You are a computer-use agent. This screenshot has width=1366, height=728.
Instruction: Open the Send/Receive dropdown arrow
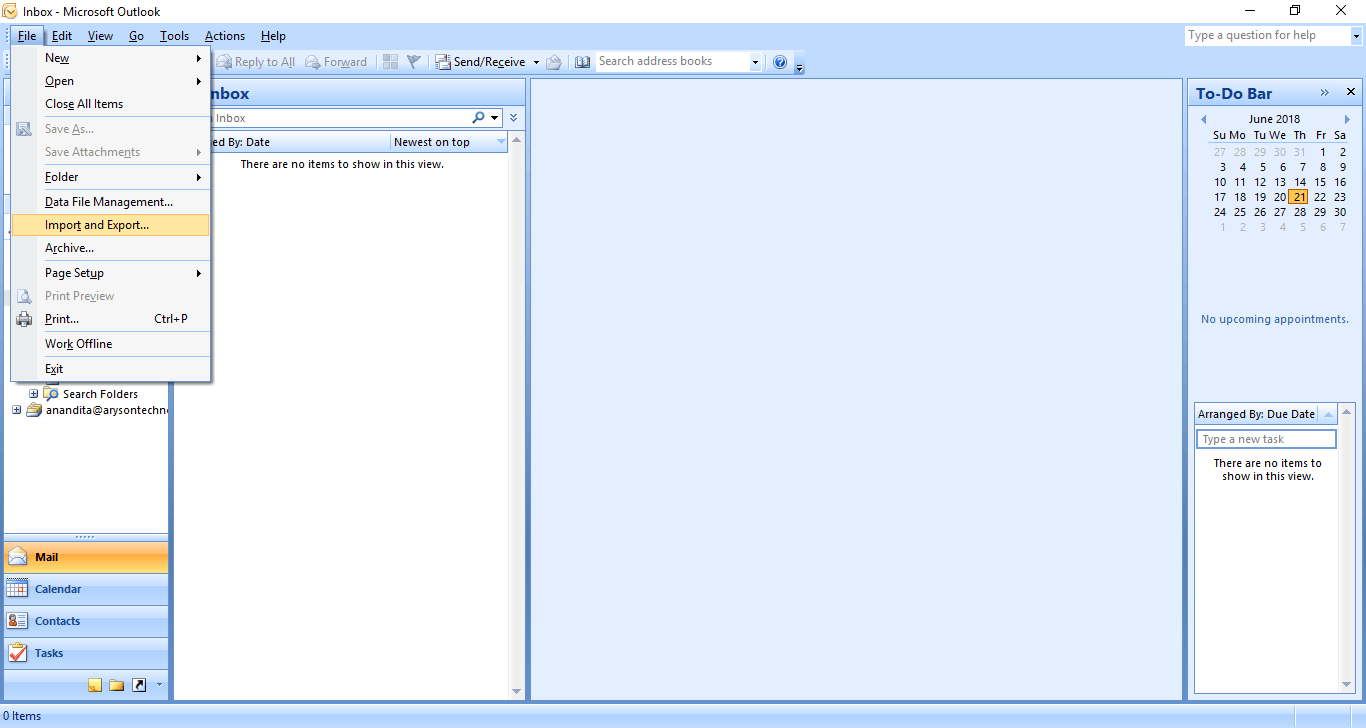point(536,62)
